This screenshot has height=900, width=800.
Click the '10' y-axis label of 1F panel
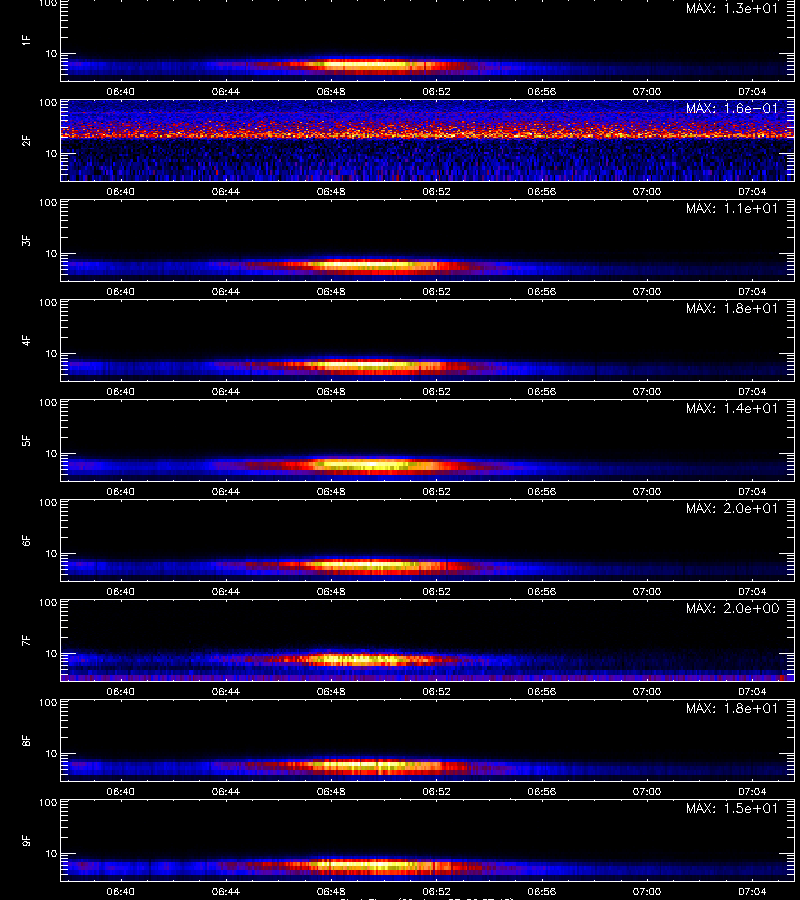click(x=51, y=54)
